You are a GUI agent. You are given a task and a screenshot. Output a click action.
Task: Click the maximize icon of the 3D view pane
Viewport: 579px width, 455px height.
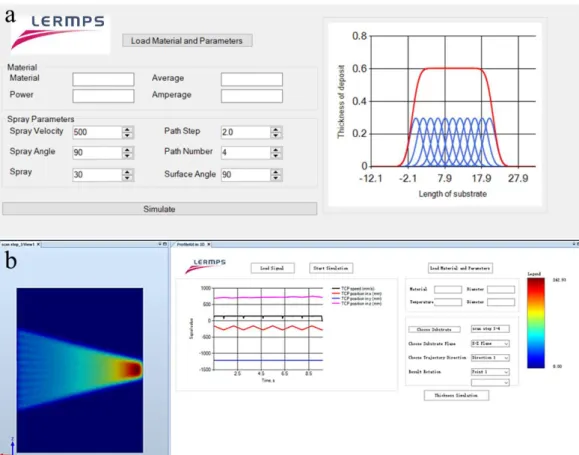pos(165,244)
